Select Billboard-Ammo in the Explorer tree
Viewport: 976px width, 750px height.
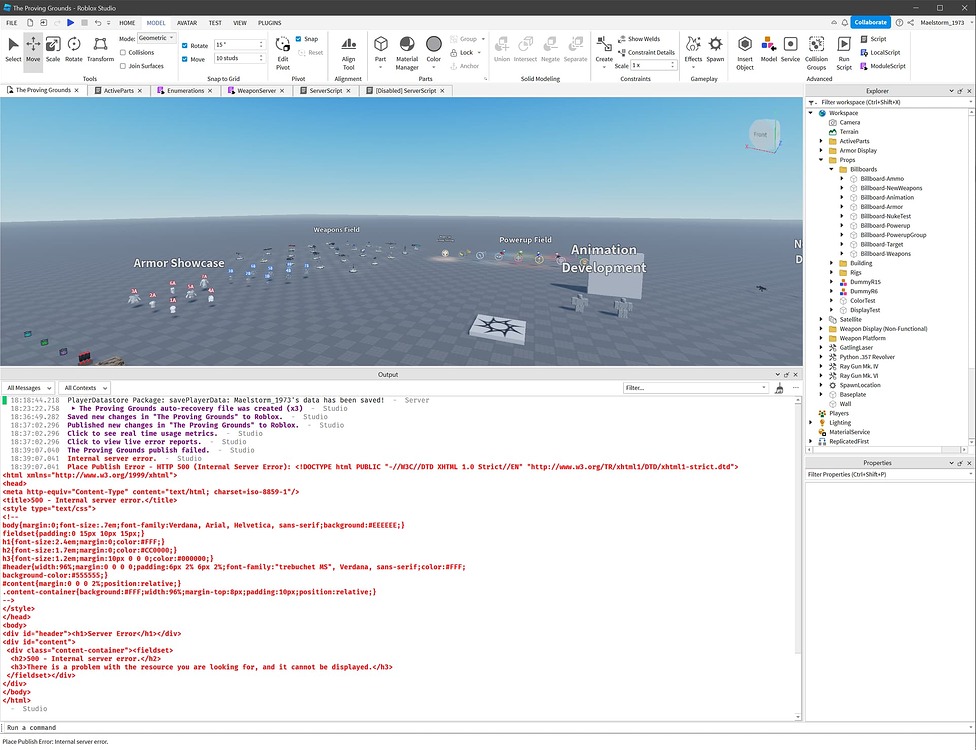(x=882, y=179)
